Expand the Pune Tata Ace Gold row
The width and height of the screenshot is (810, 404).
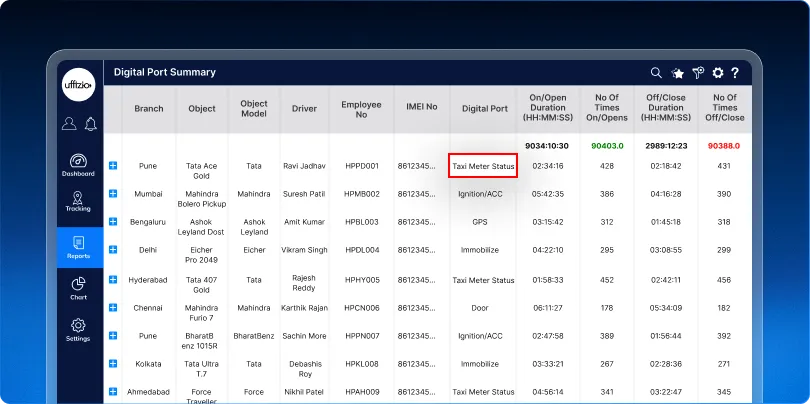coord(113,166)
